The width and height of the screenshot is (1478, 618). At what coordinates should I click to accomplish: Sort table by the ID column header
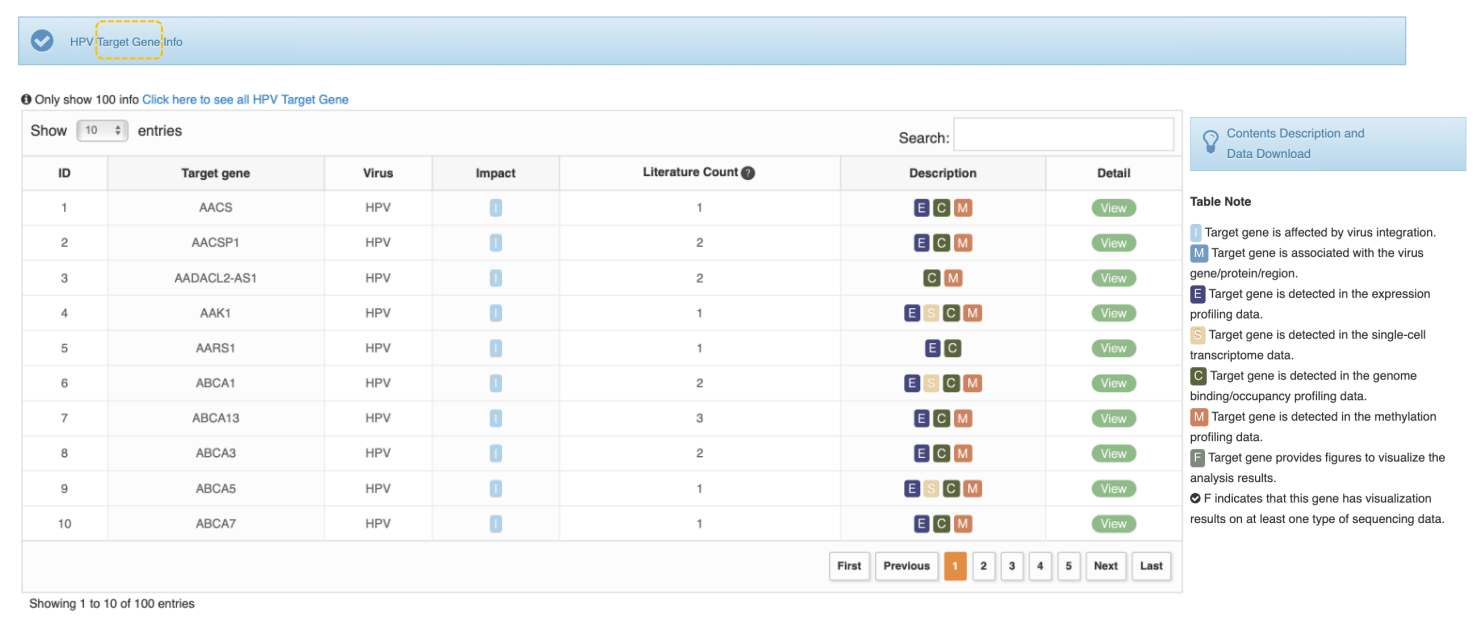click(x=64, y=173)
